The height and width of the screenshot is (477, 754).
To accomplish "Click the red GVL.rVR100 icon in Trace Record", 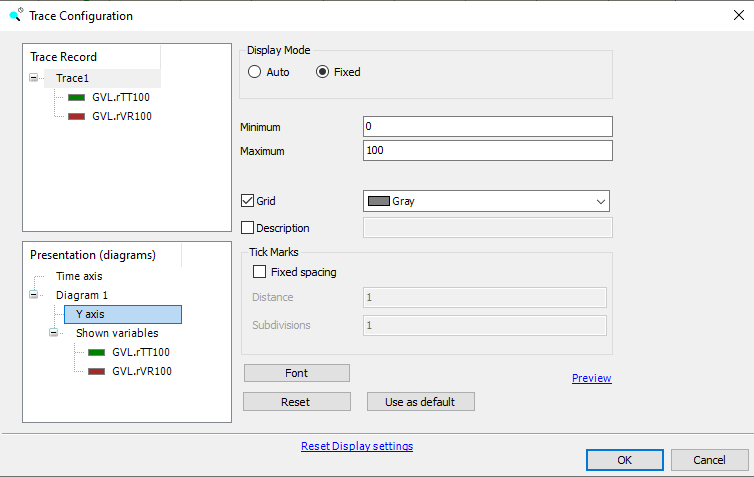I will point(76,117).
